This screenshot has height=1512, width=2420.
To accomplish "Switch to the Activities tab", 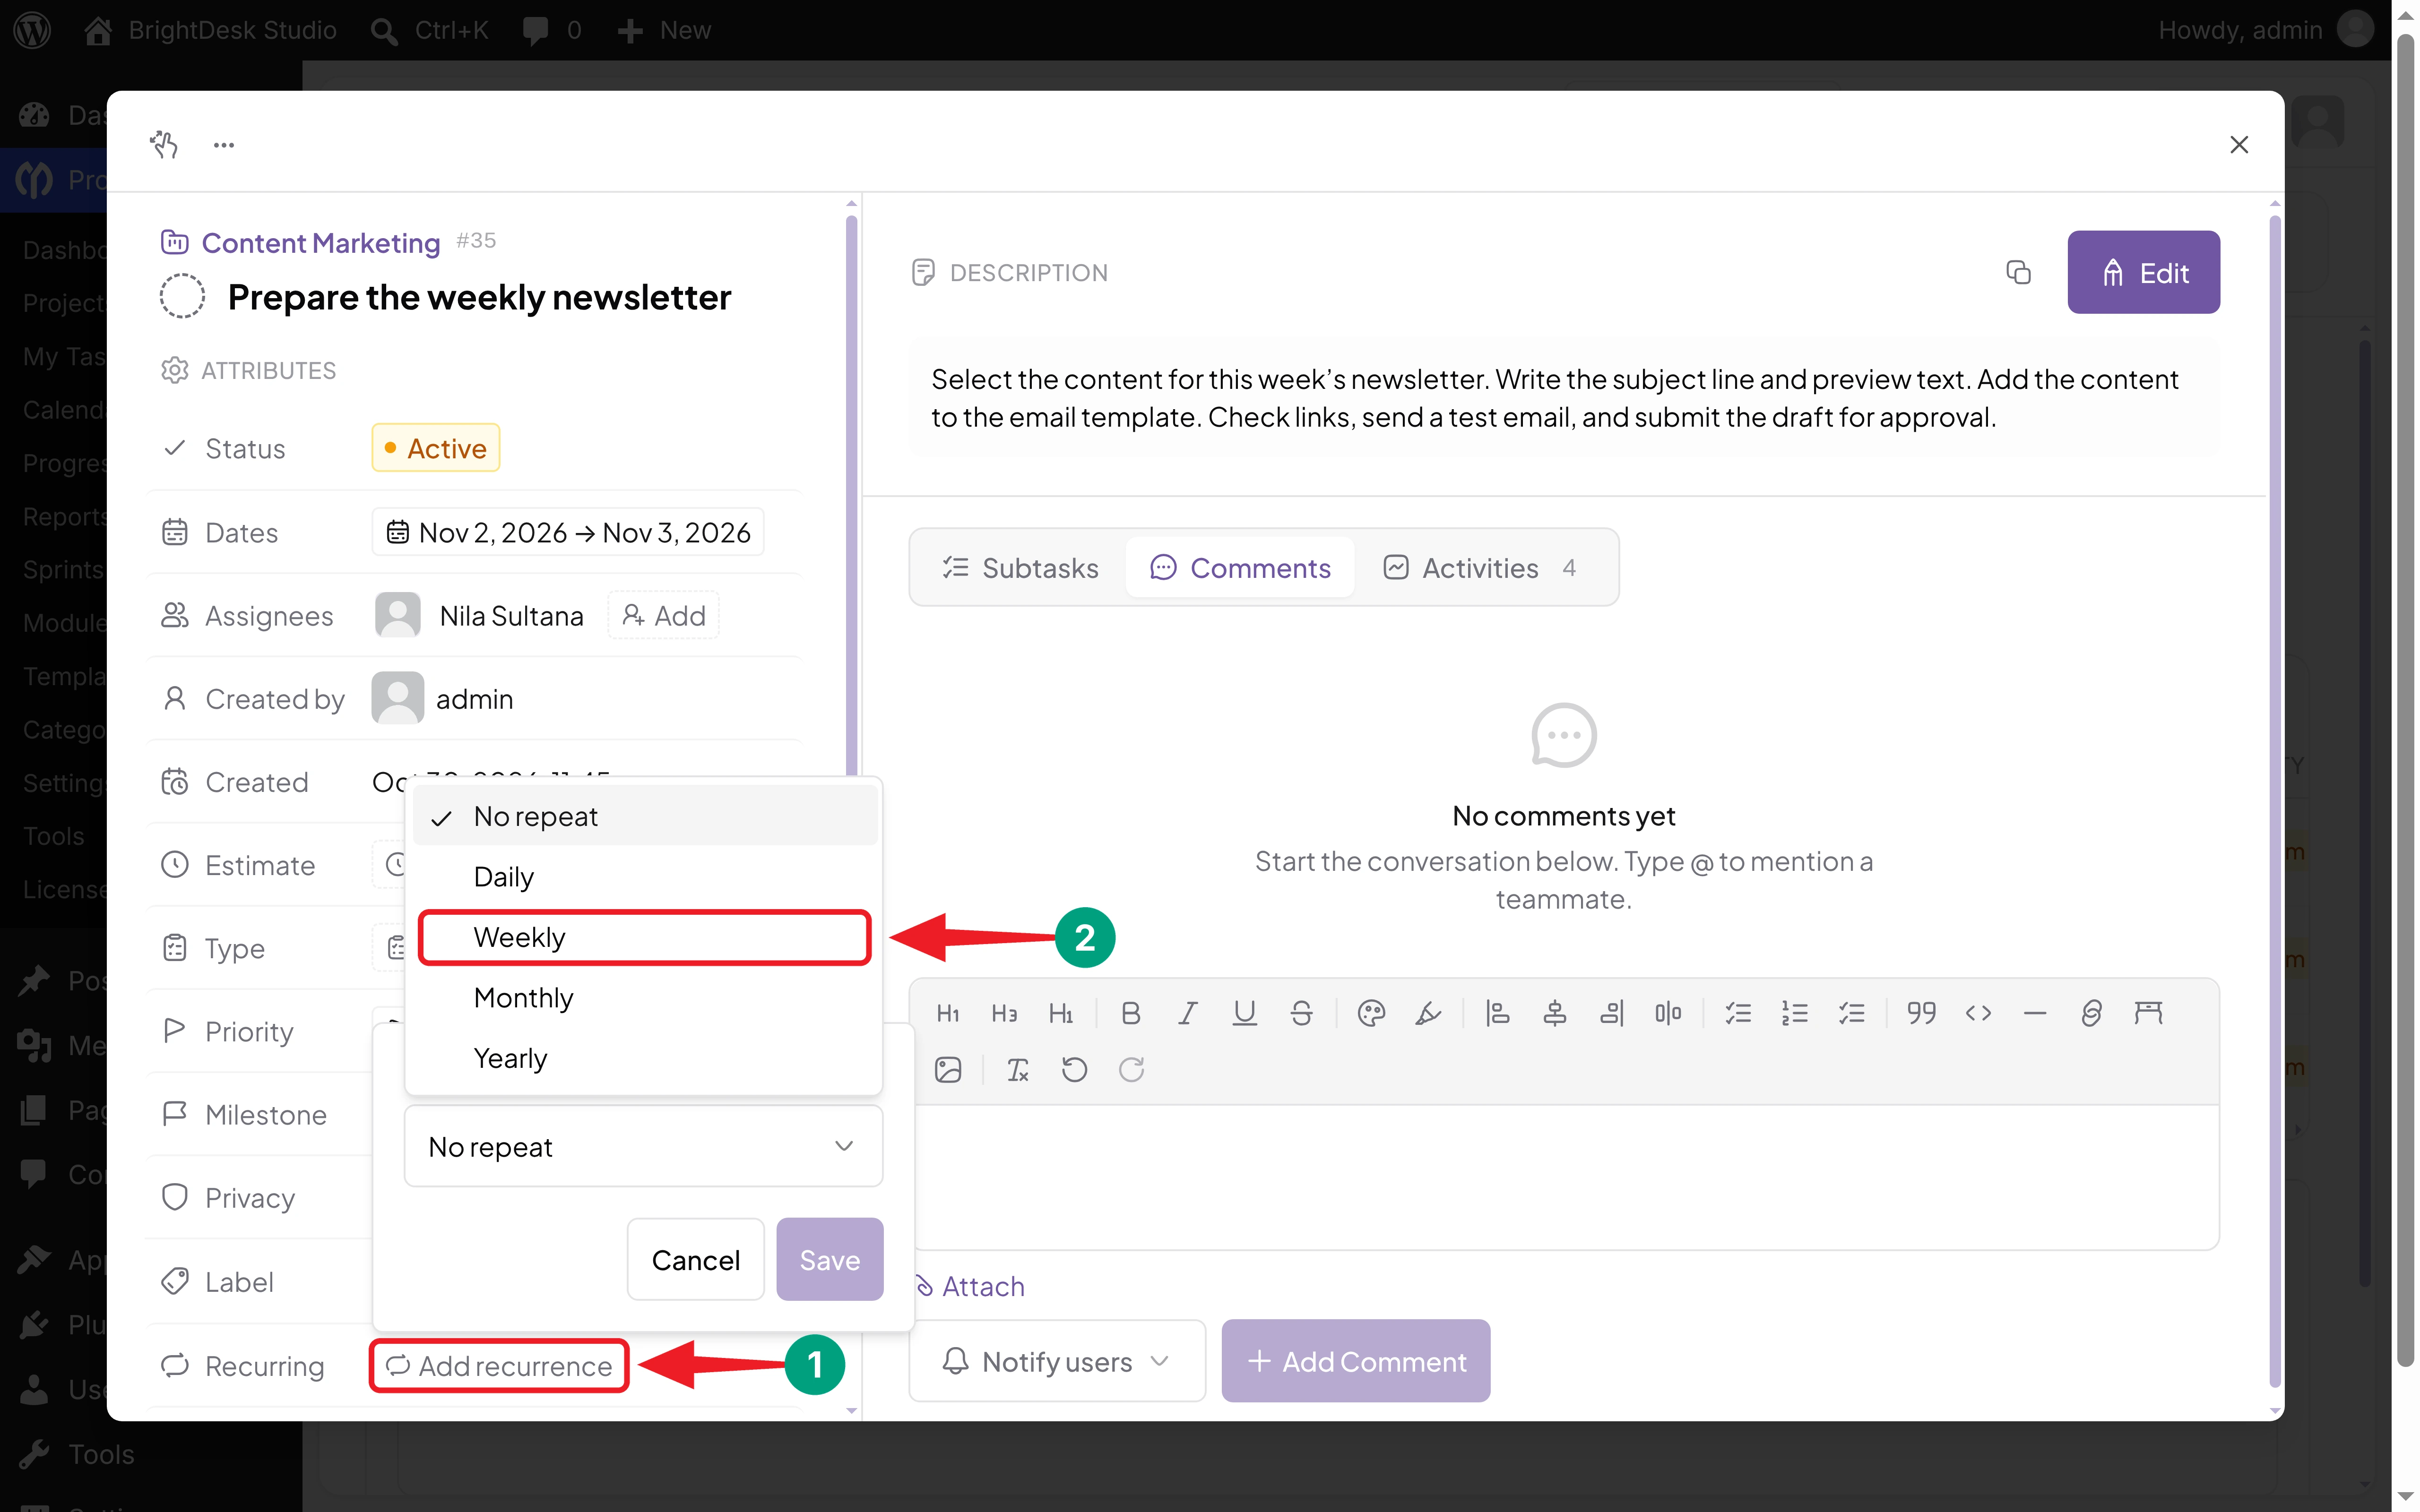I will click(1480, 568).
